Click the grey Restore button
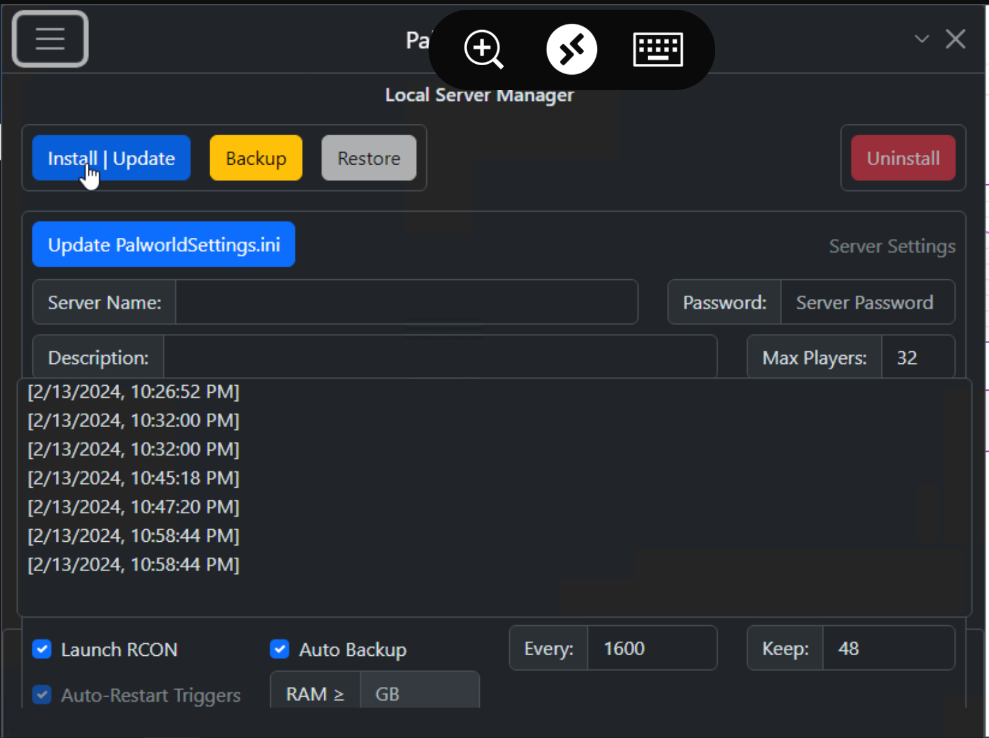The width and height of the screenshot is (989, 738). click(x=368, y=158)
